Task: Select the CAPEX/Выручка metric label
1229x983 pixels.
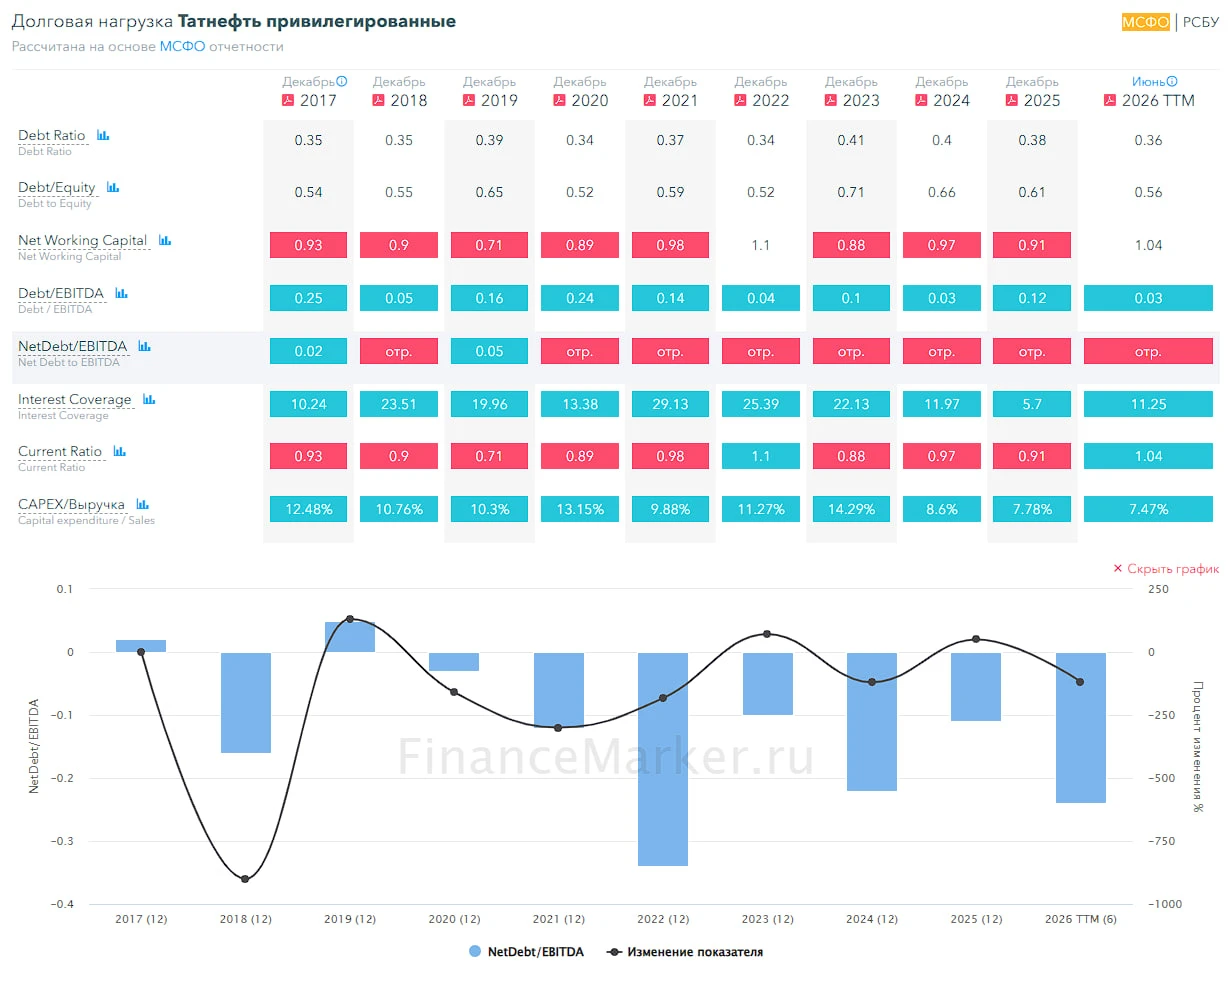Action: click(x=72, y=504)
